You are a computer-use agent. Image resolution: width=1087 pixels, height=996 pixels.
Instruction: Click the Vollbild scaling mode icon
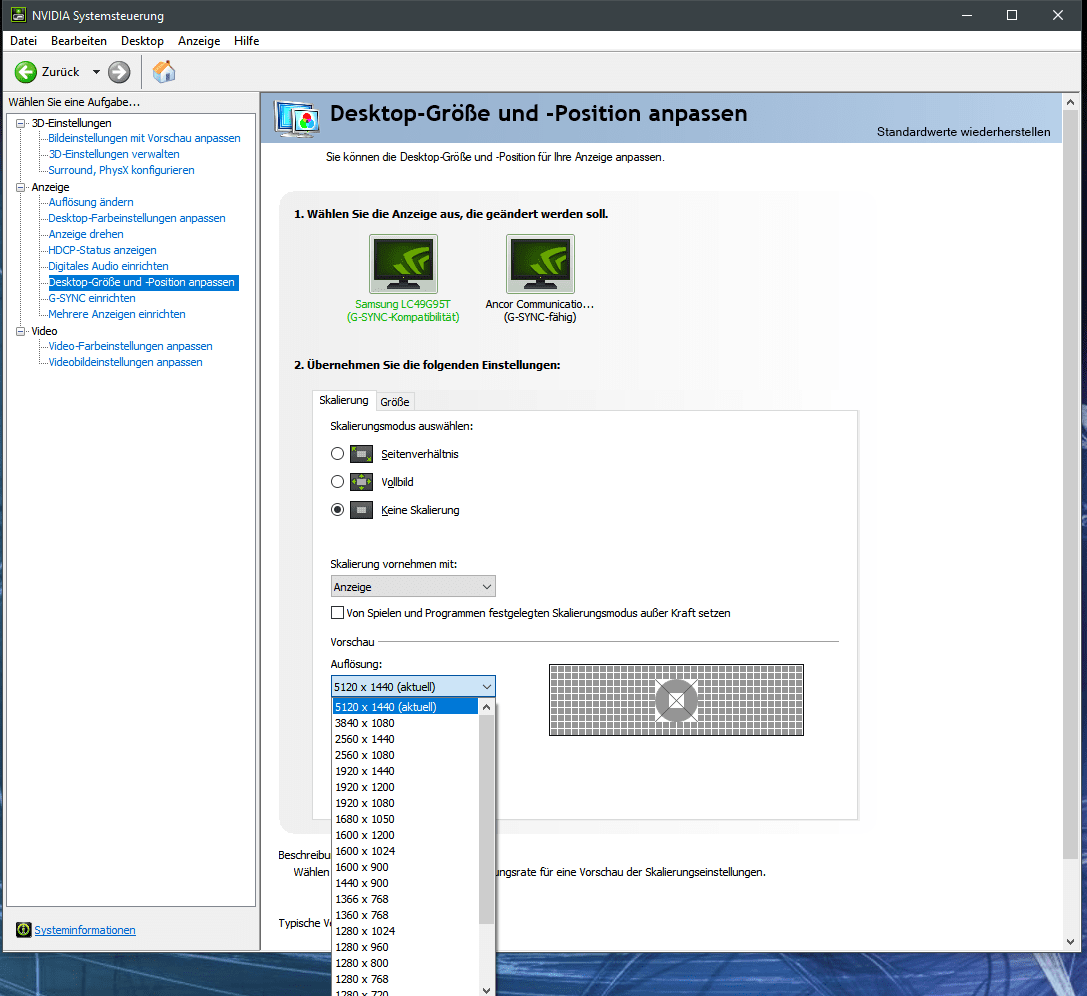click(361, 482)
